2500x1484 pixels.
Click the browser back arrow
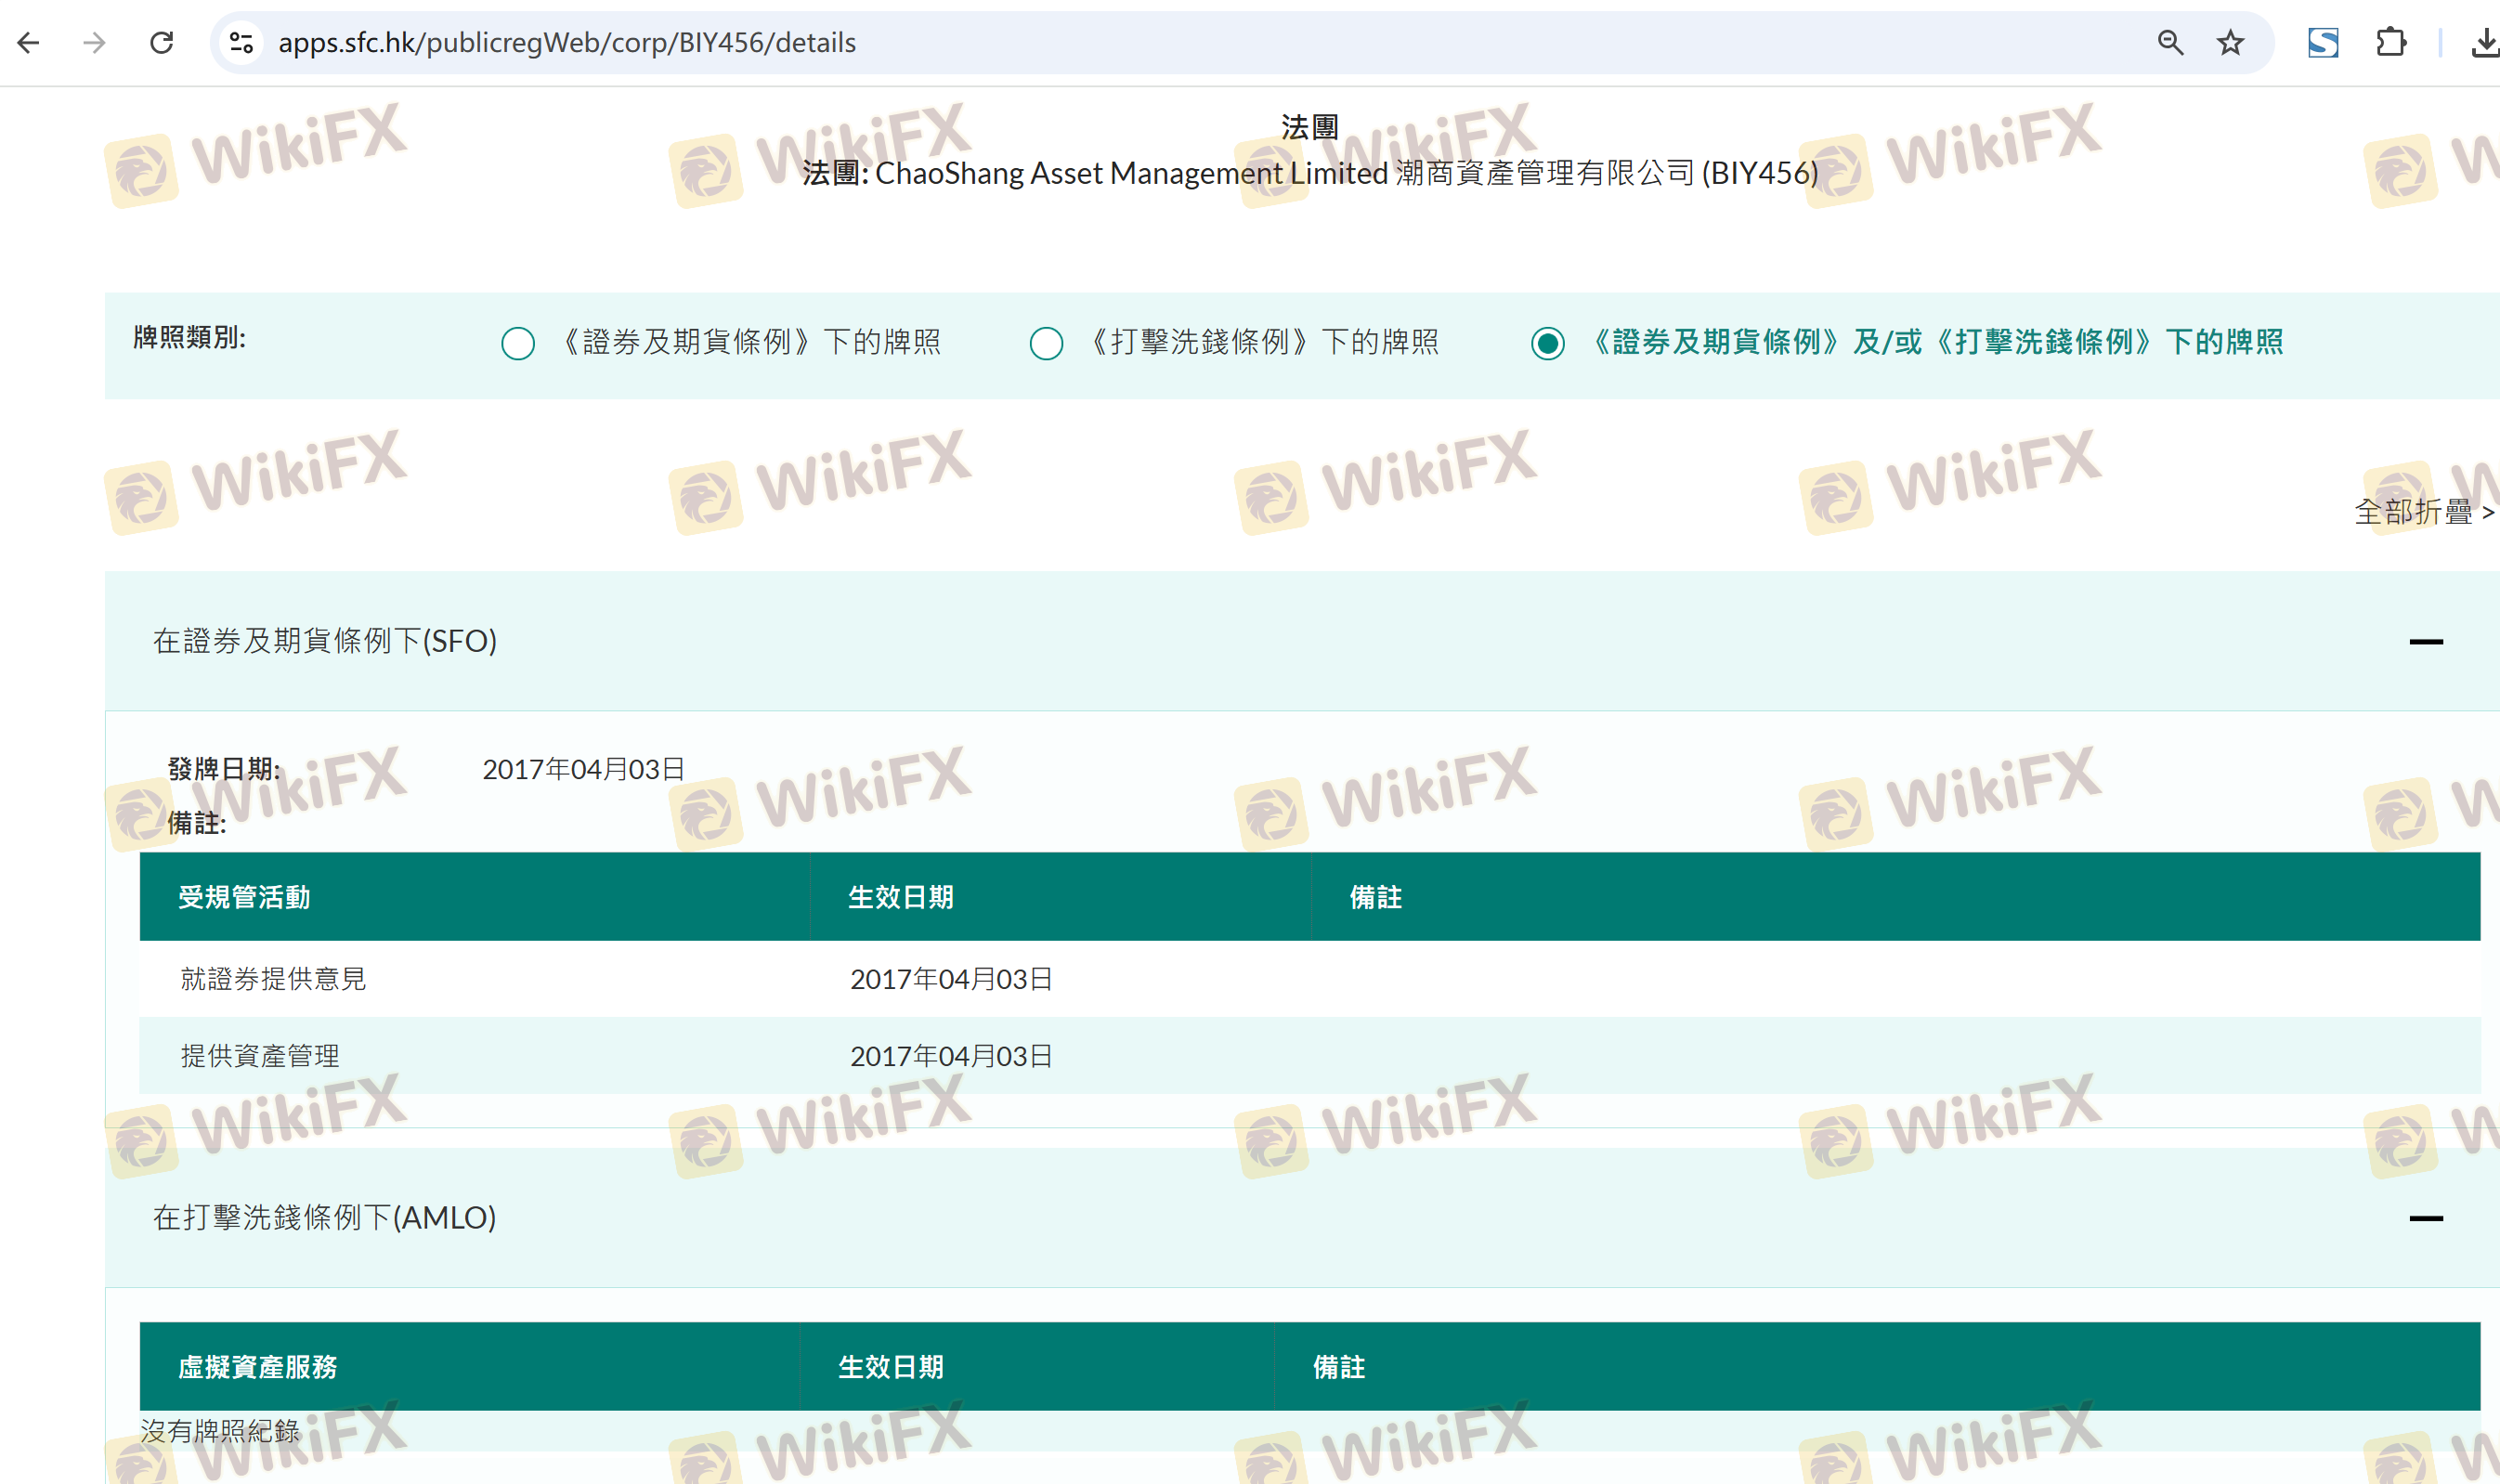point(29,43)
